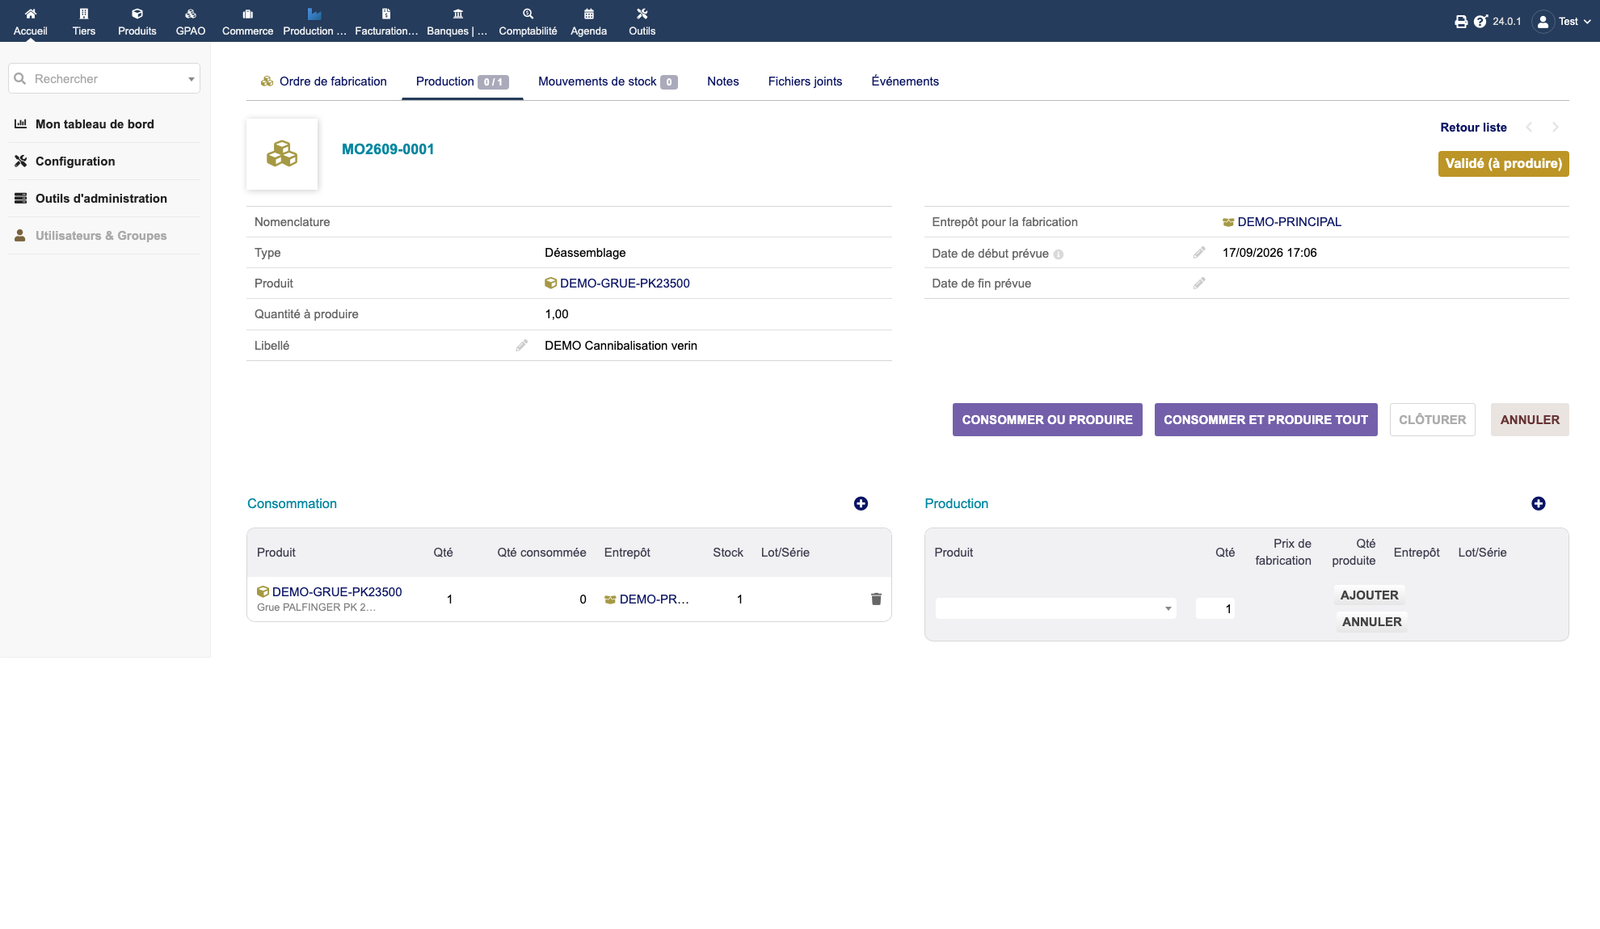Open the Rechercher search dropdown
This screenshot has height=929, width=1600.
104,79
